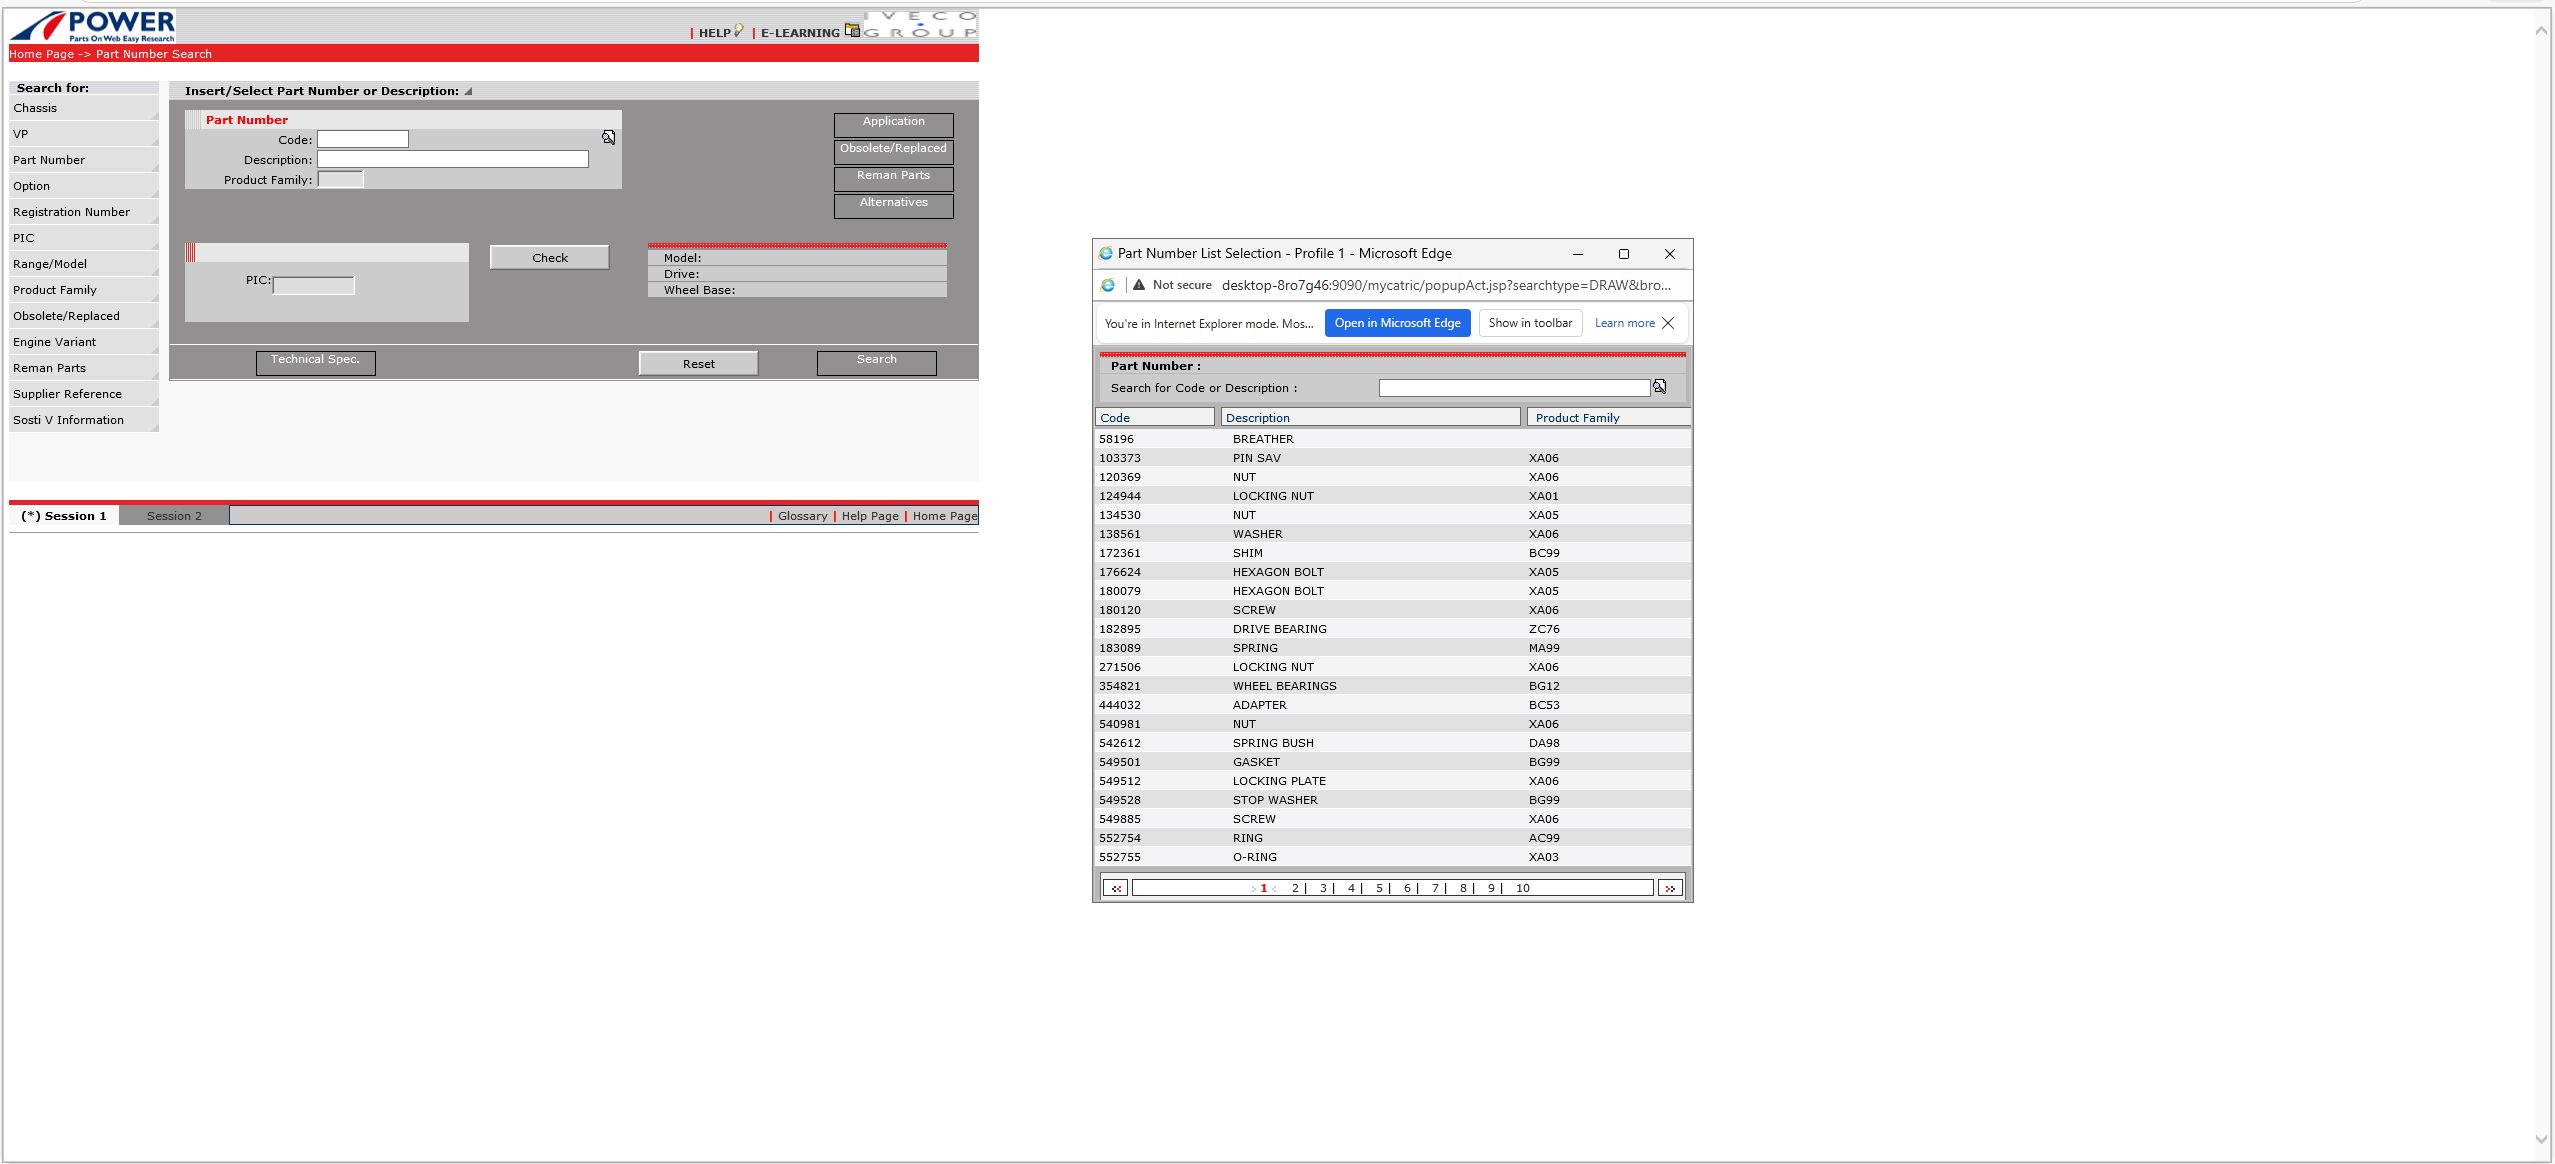Open the E-LEARNING icon in header
The image size is (2555, 1164).
click(x=851, y=30)
